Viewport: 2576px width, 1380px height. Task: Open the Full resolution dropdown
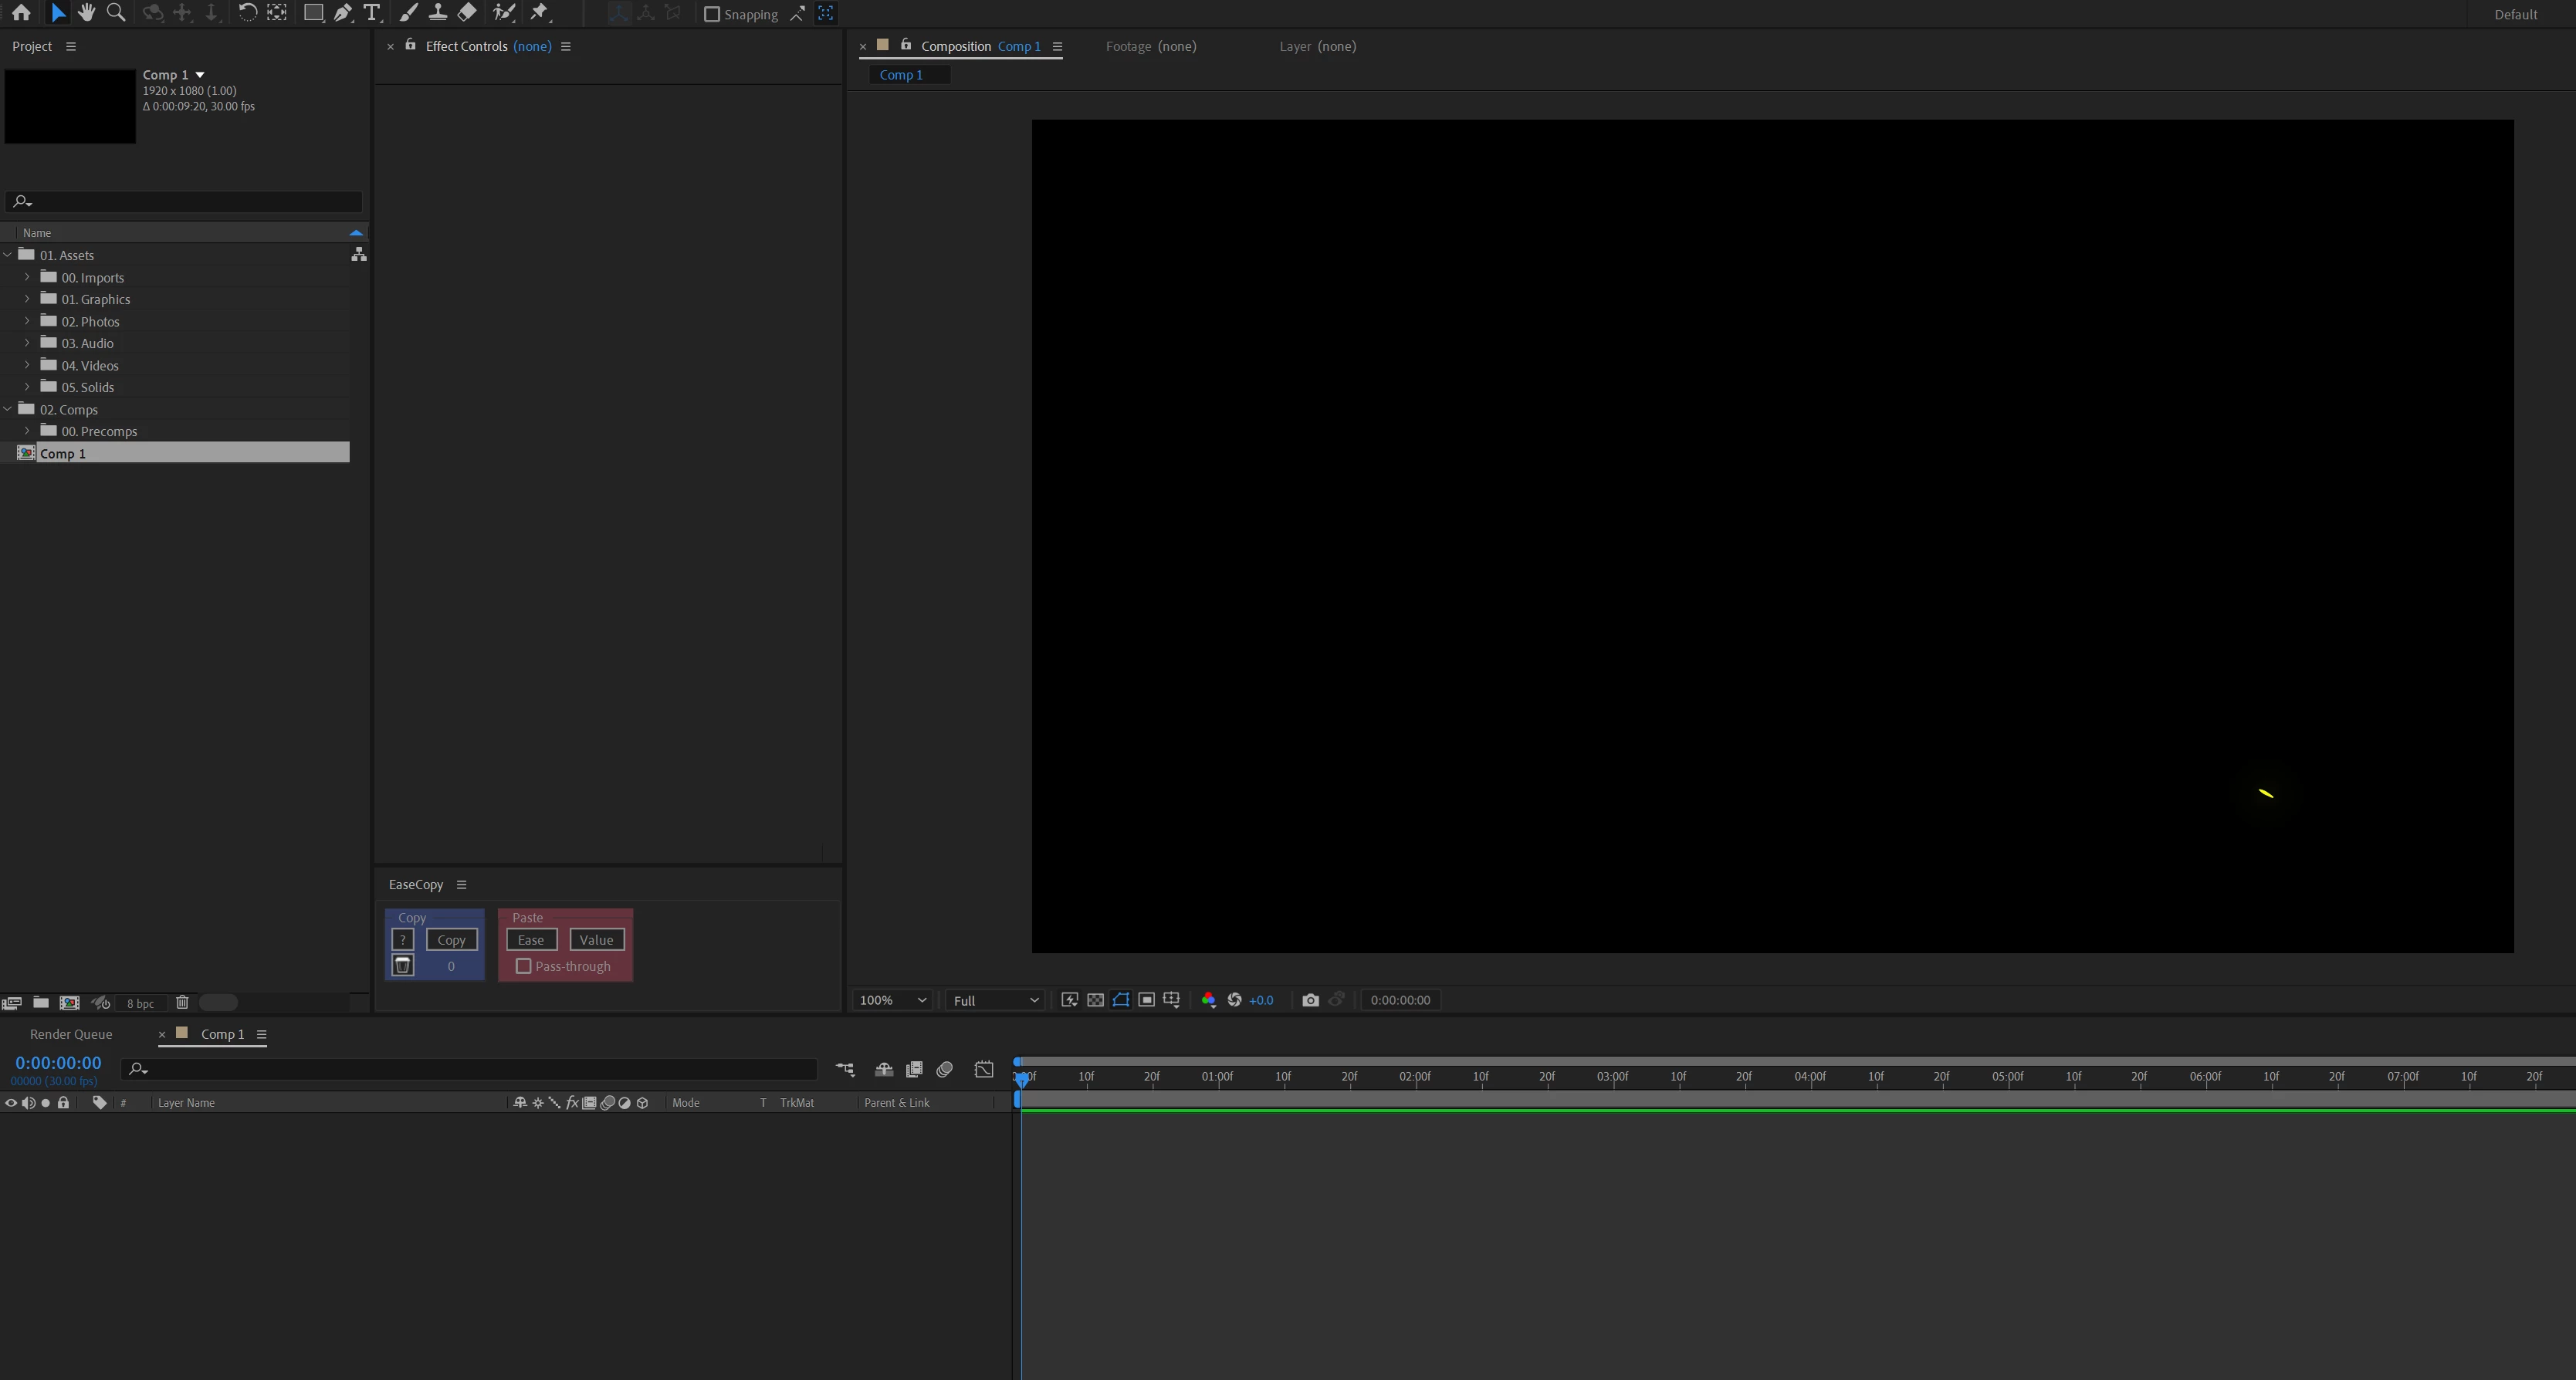coord(995,1000)
